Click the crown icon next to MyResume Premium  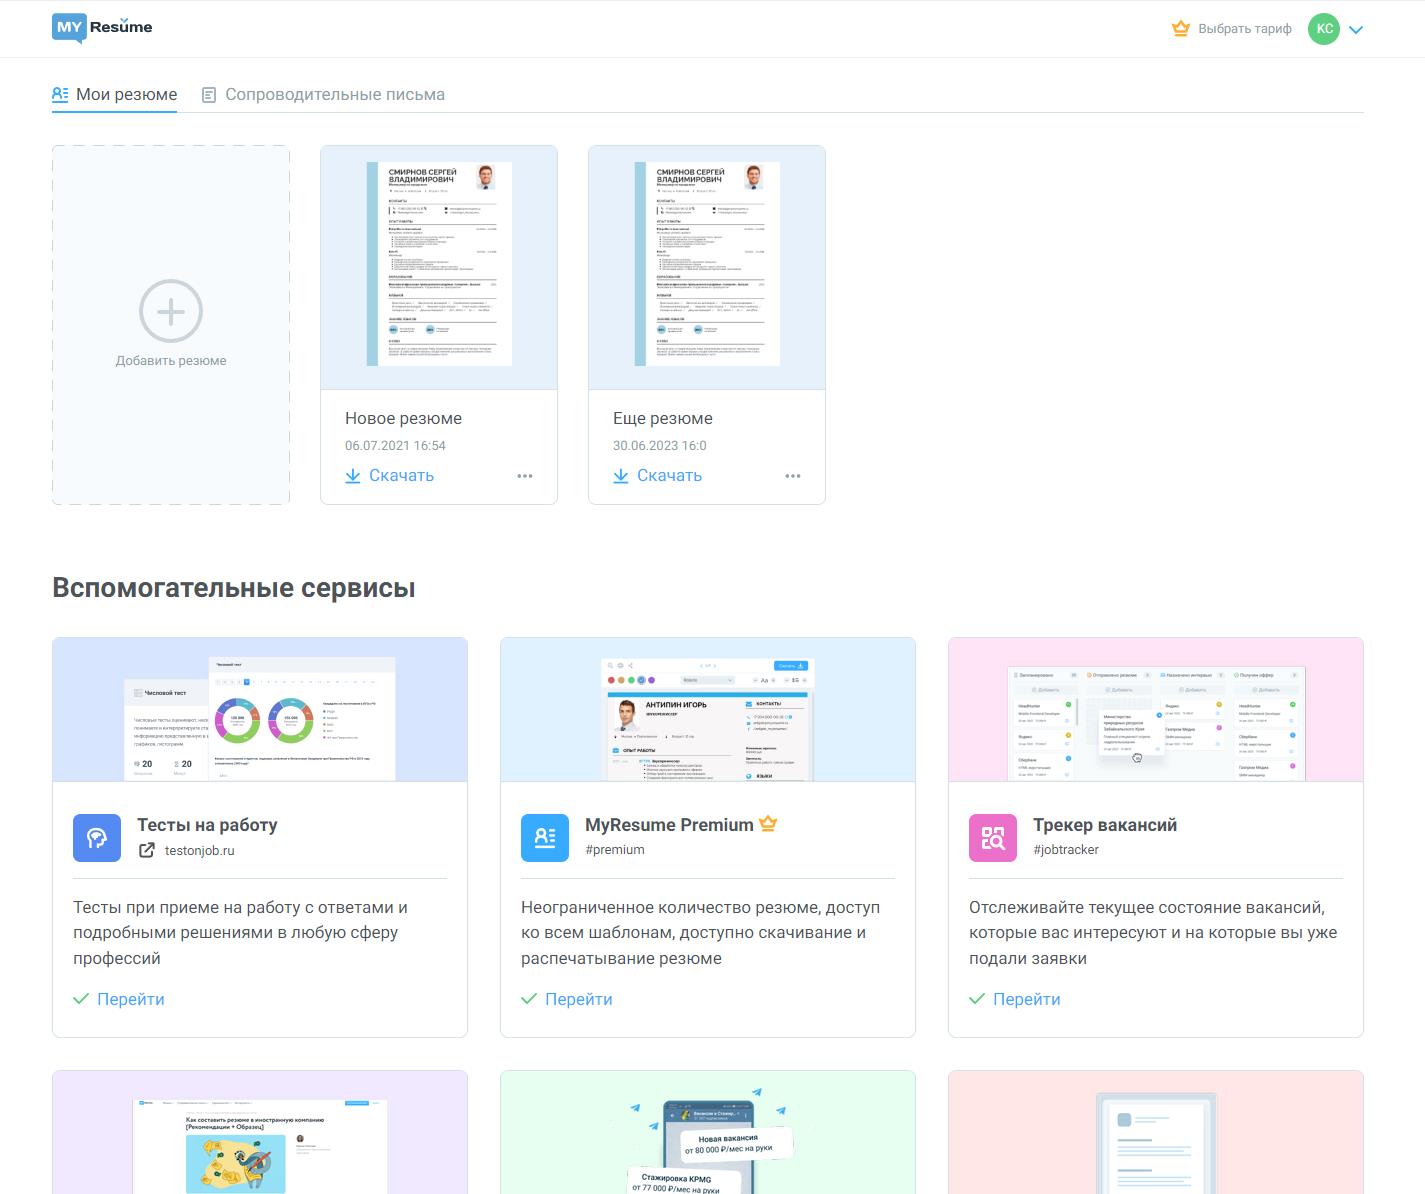click(x=768, y=824)
